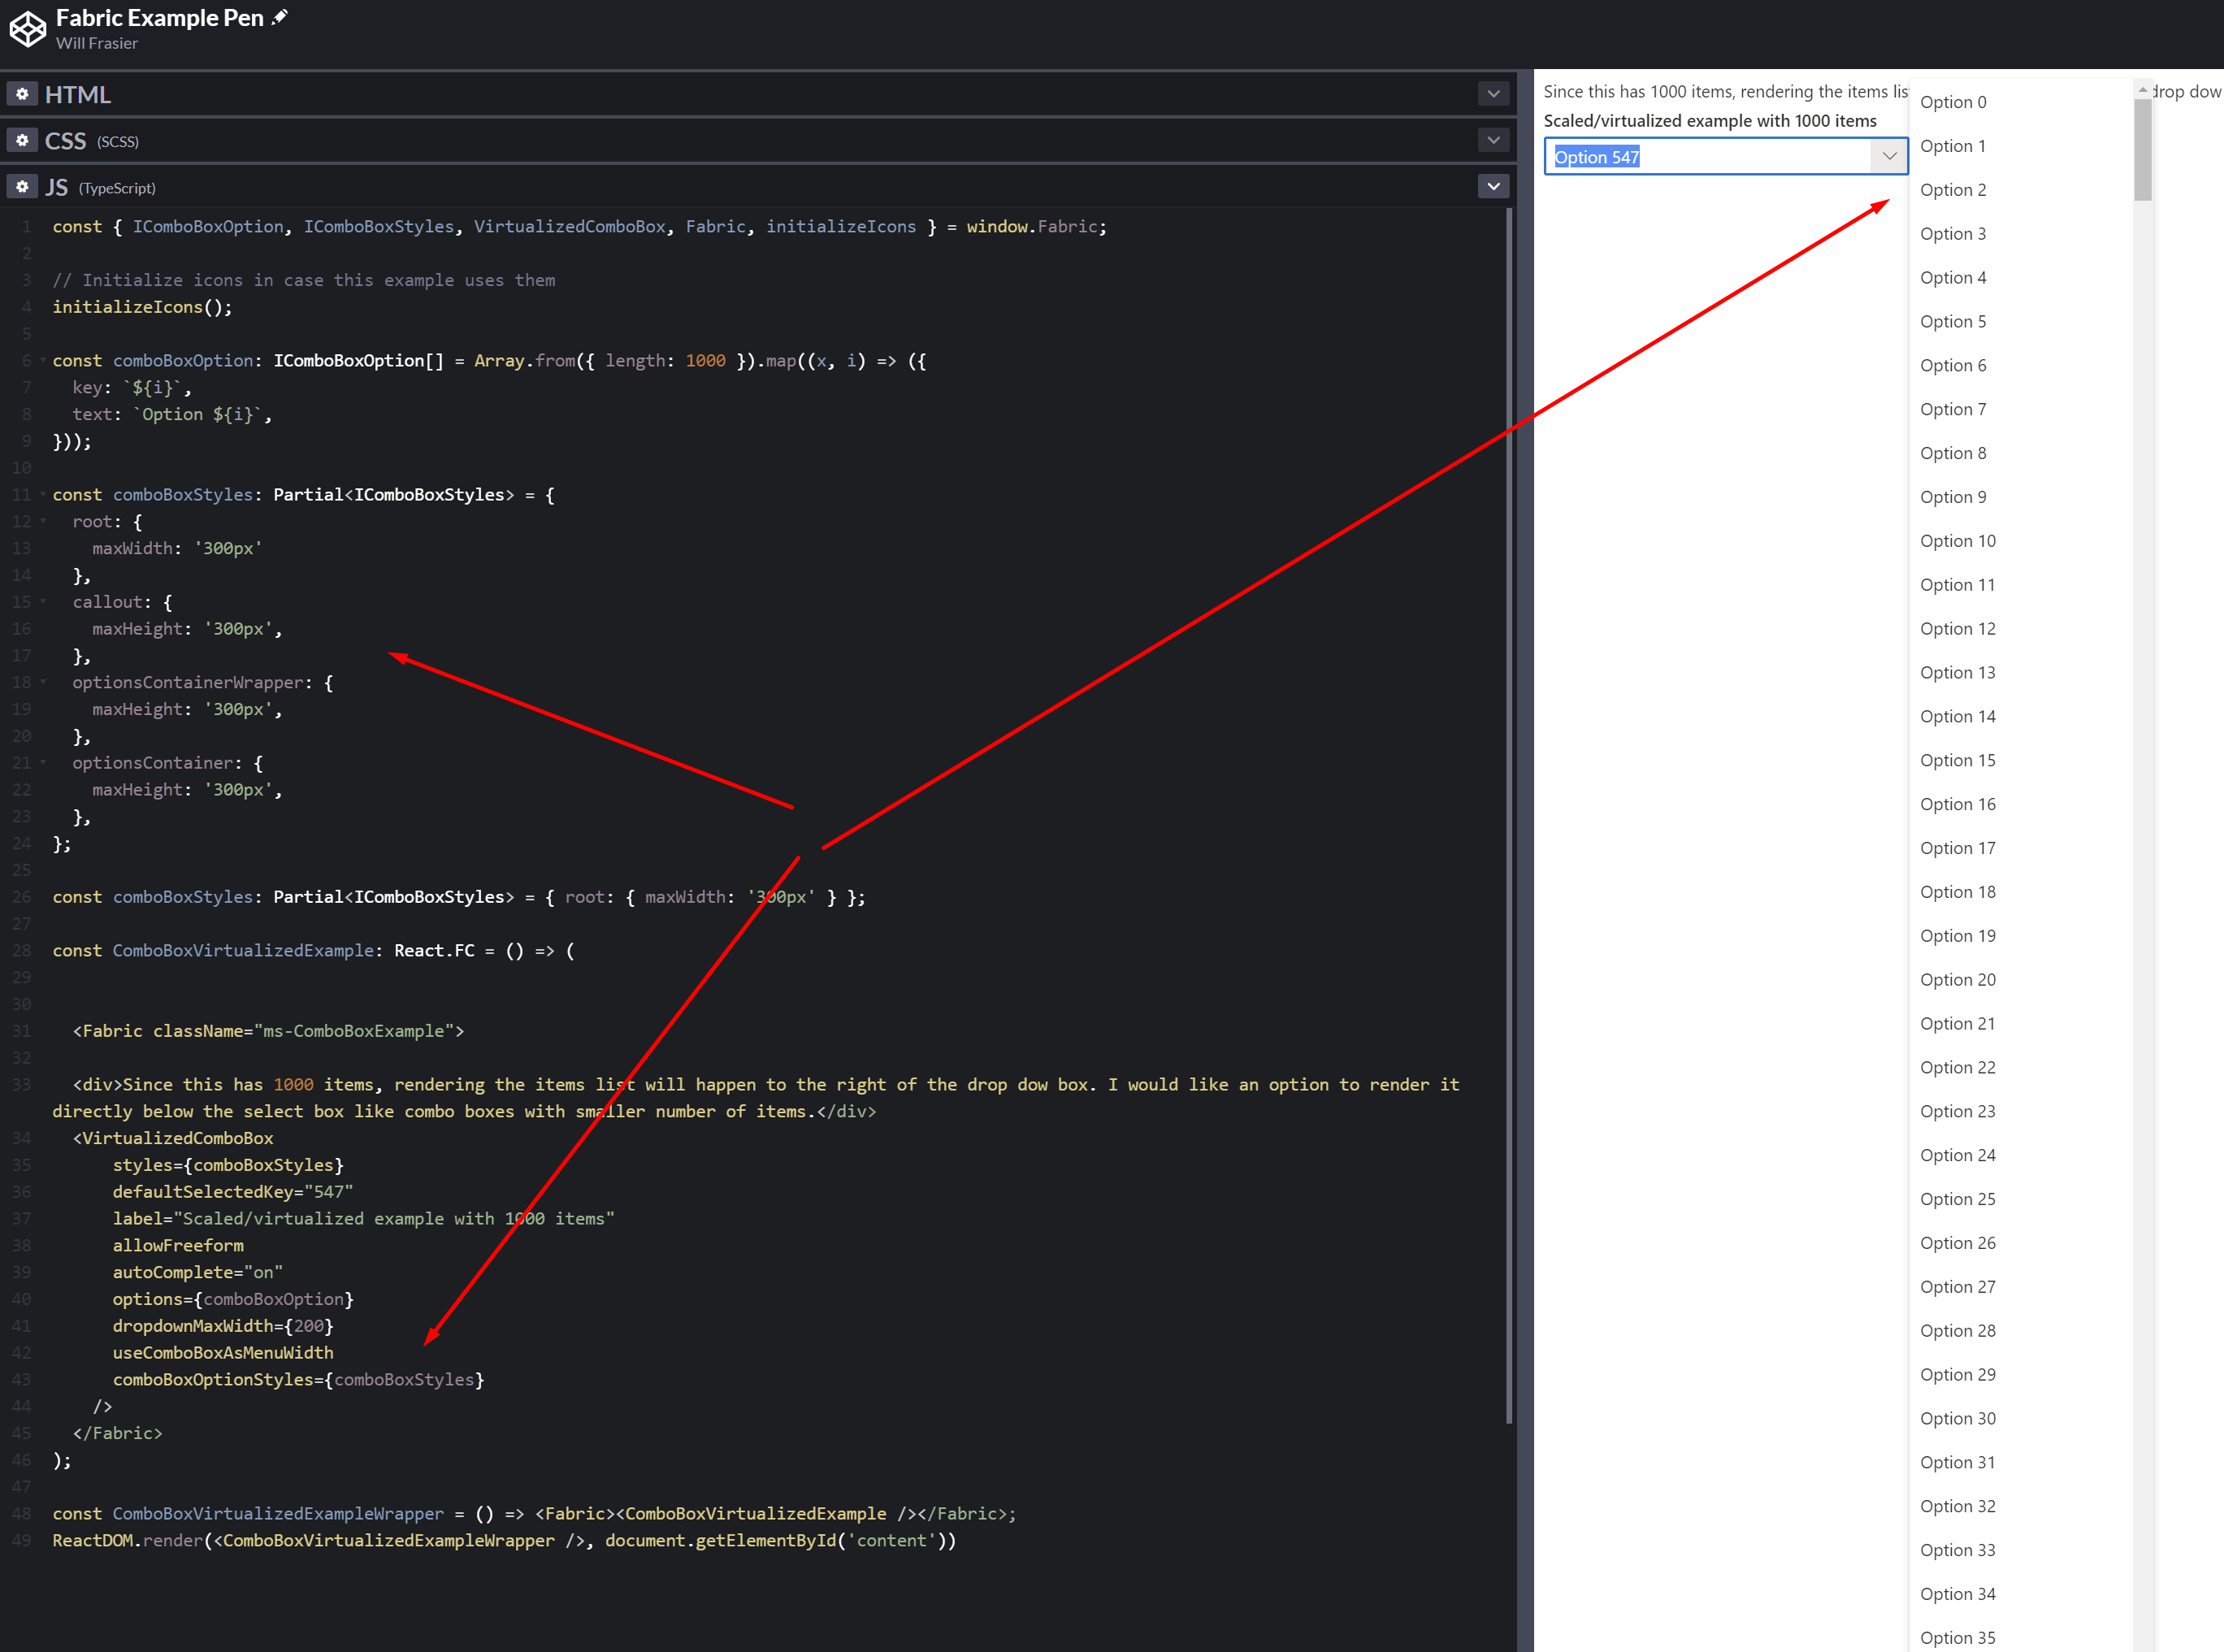Open the CSS panel settings gear
Image resolution: width=2224 pixels, height=1652 pixels.
(22, 140)
